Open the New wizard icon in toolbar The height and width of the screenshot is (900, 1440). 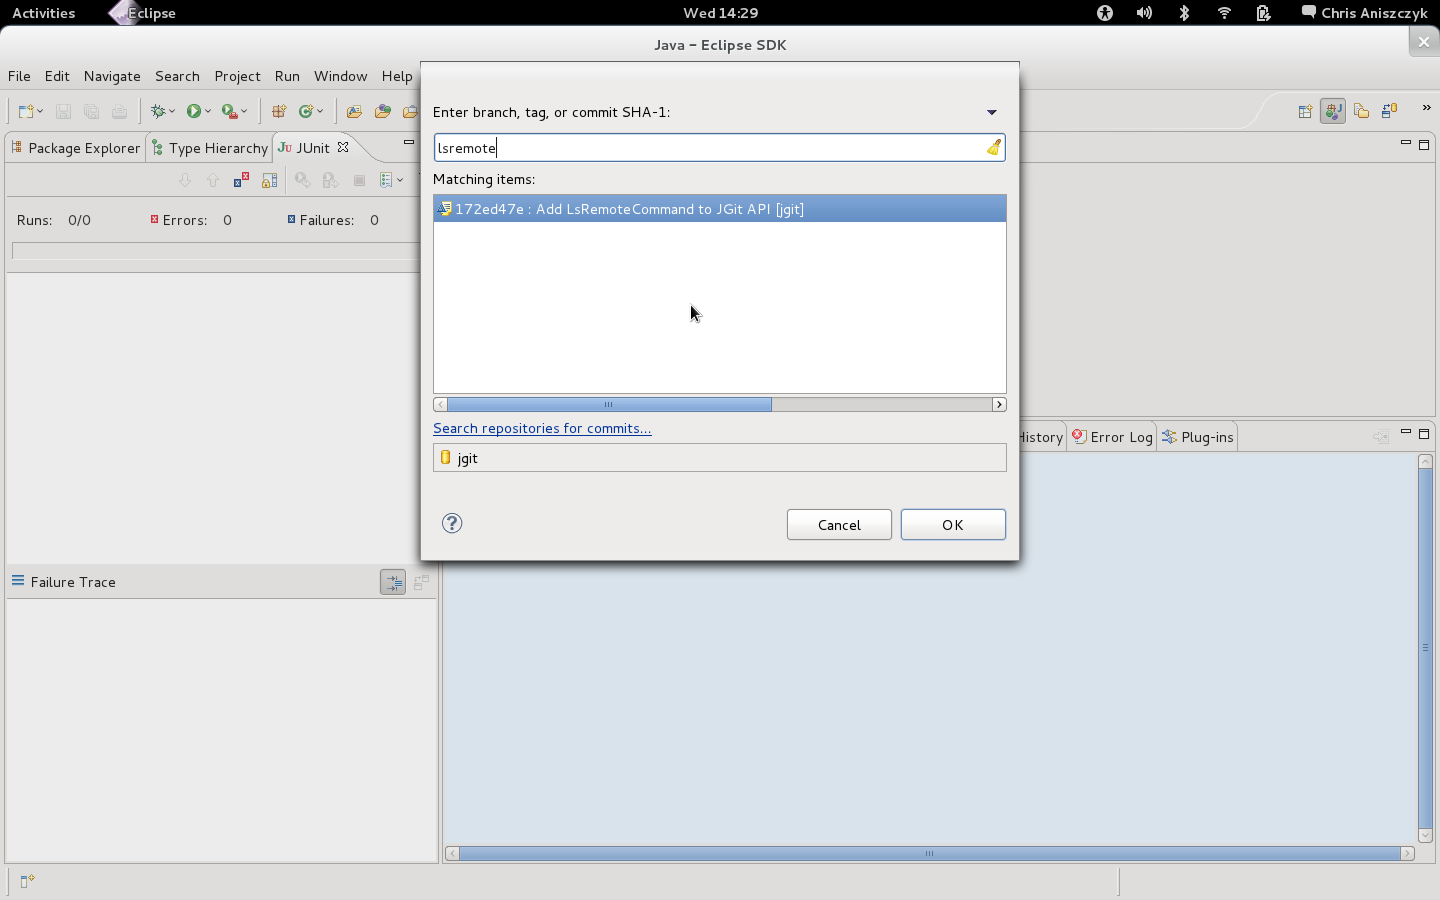coord(26,111)
